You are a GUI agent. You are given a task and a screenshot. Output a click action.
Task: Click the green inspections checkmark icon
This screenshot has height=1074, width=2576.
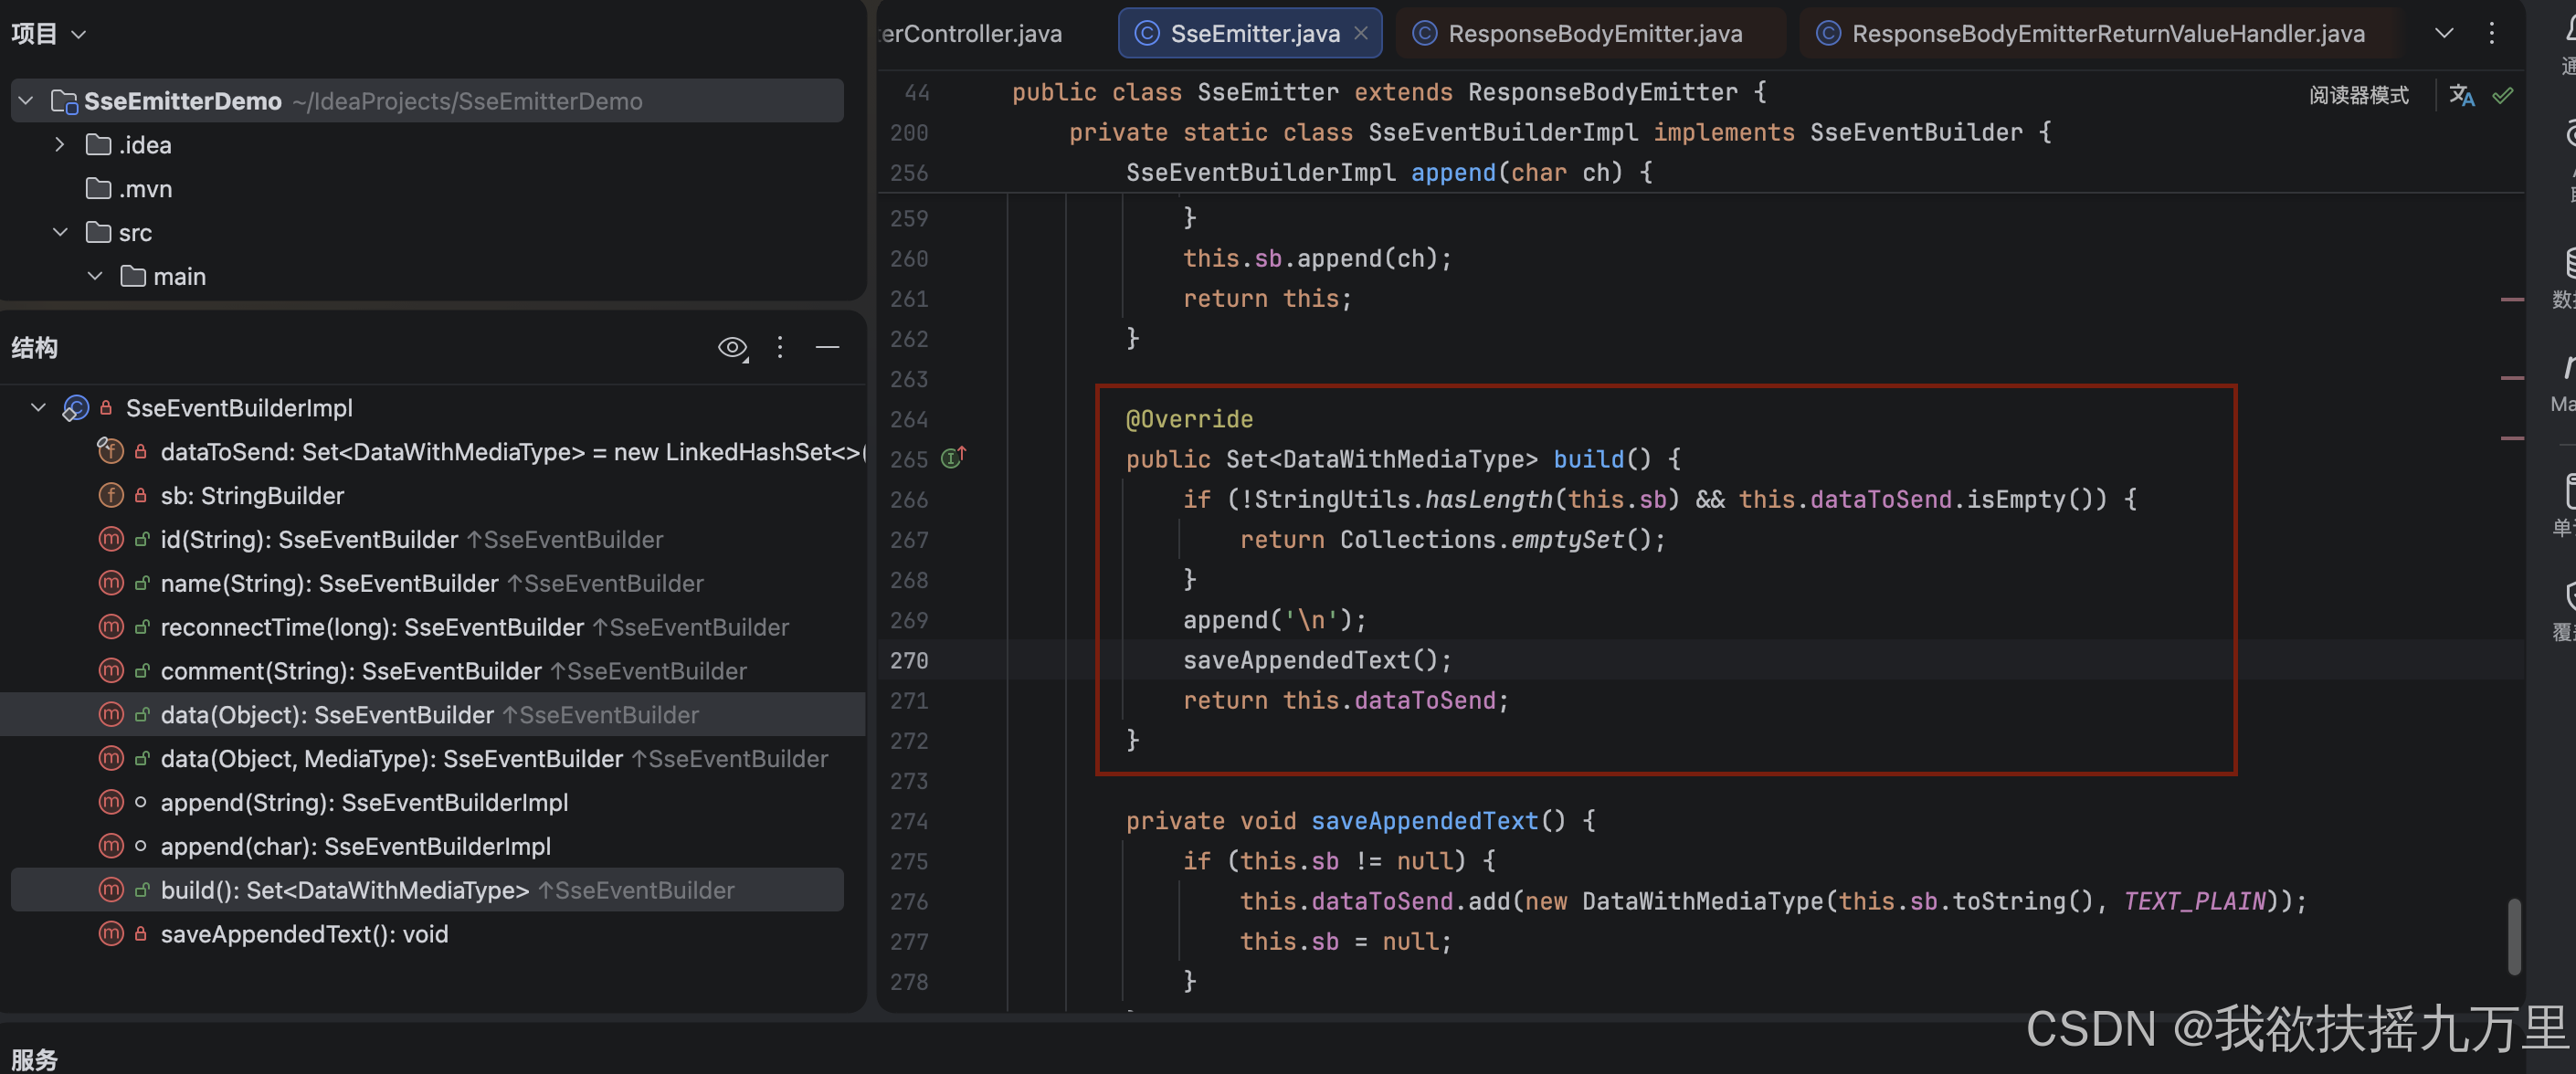point(2503,95)
